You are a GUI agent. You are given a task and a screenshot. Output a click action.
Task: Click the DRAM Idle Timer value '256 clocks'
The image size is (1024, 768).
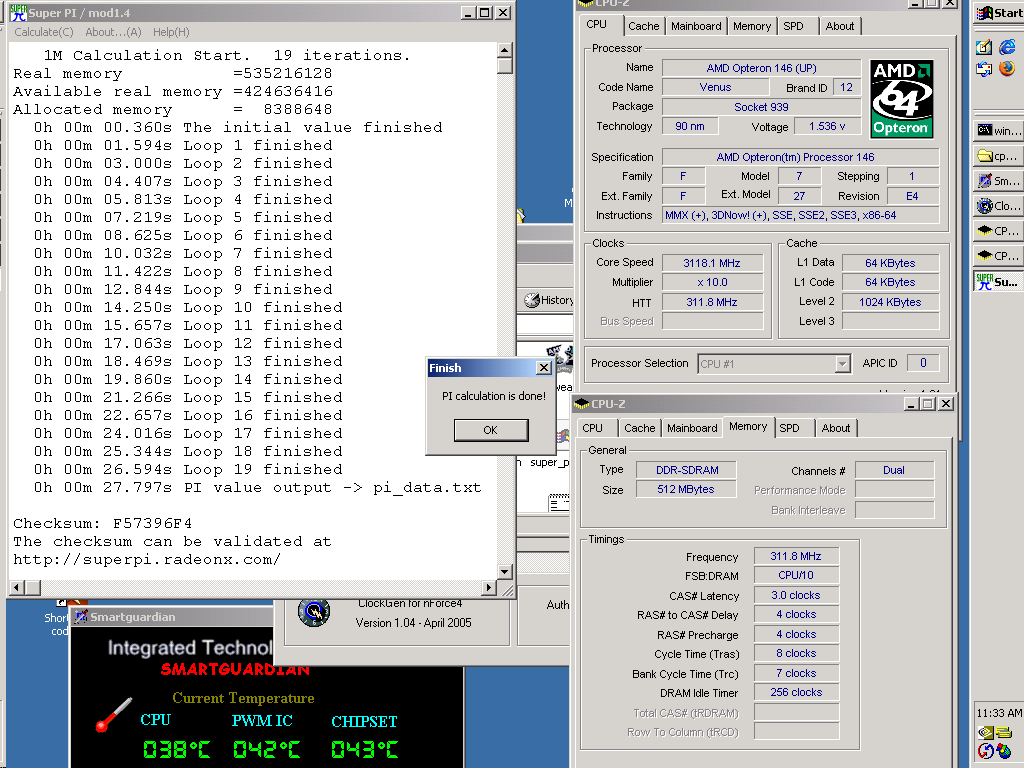coord(796,692)
